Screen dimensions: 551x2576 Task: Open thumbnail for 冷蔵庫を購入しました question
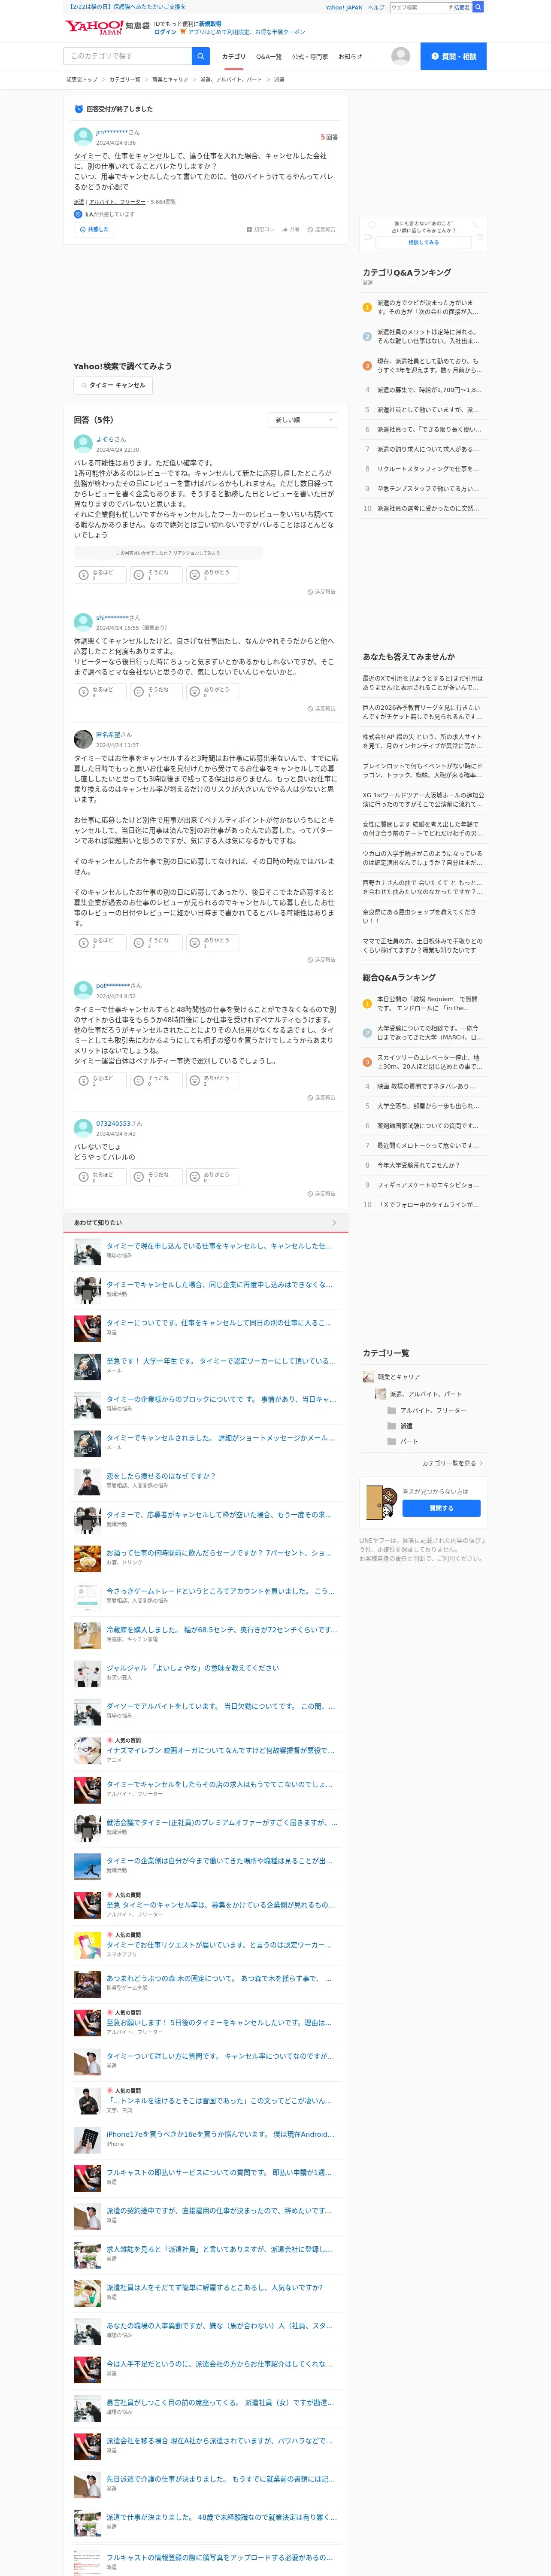(x=87, y=1635)
